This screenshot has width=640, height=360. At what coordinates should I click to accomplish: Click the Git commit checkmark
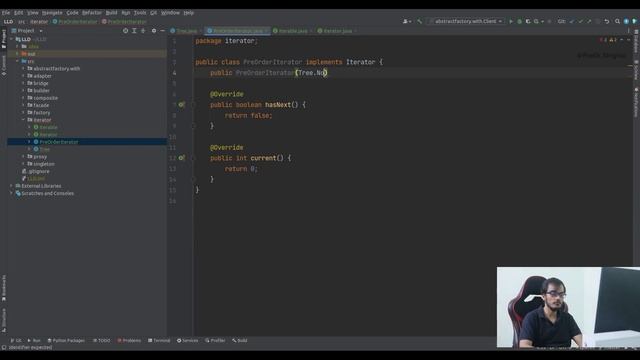[580, 21]
